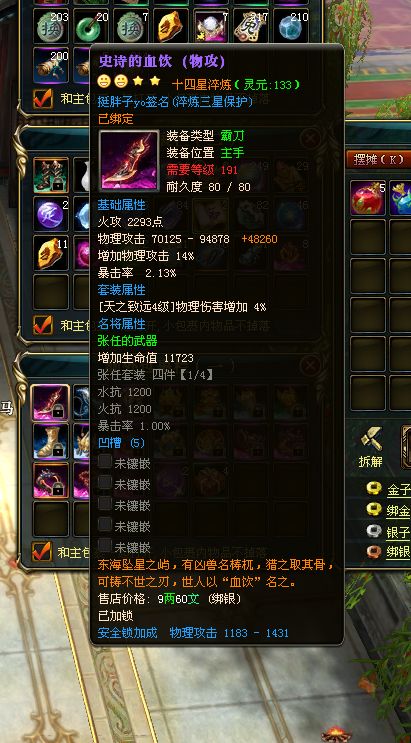Toggle the middle 和主包 checkbox

point(43,325)
